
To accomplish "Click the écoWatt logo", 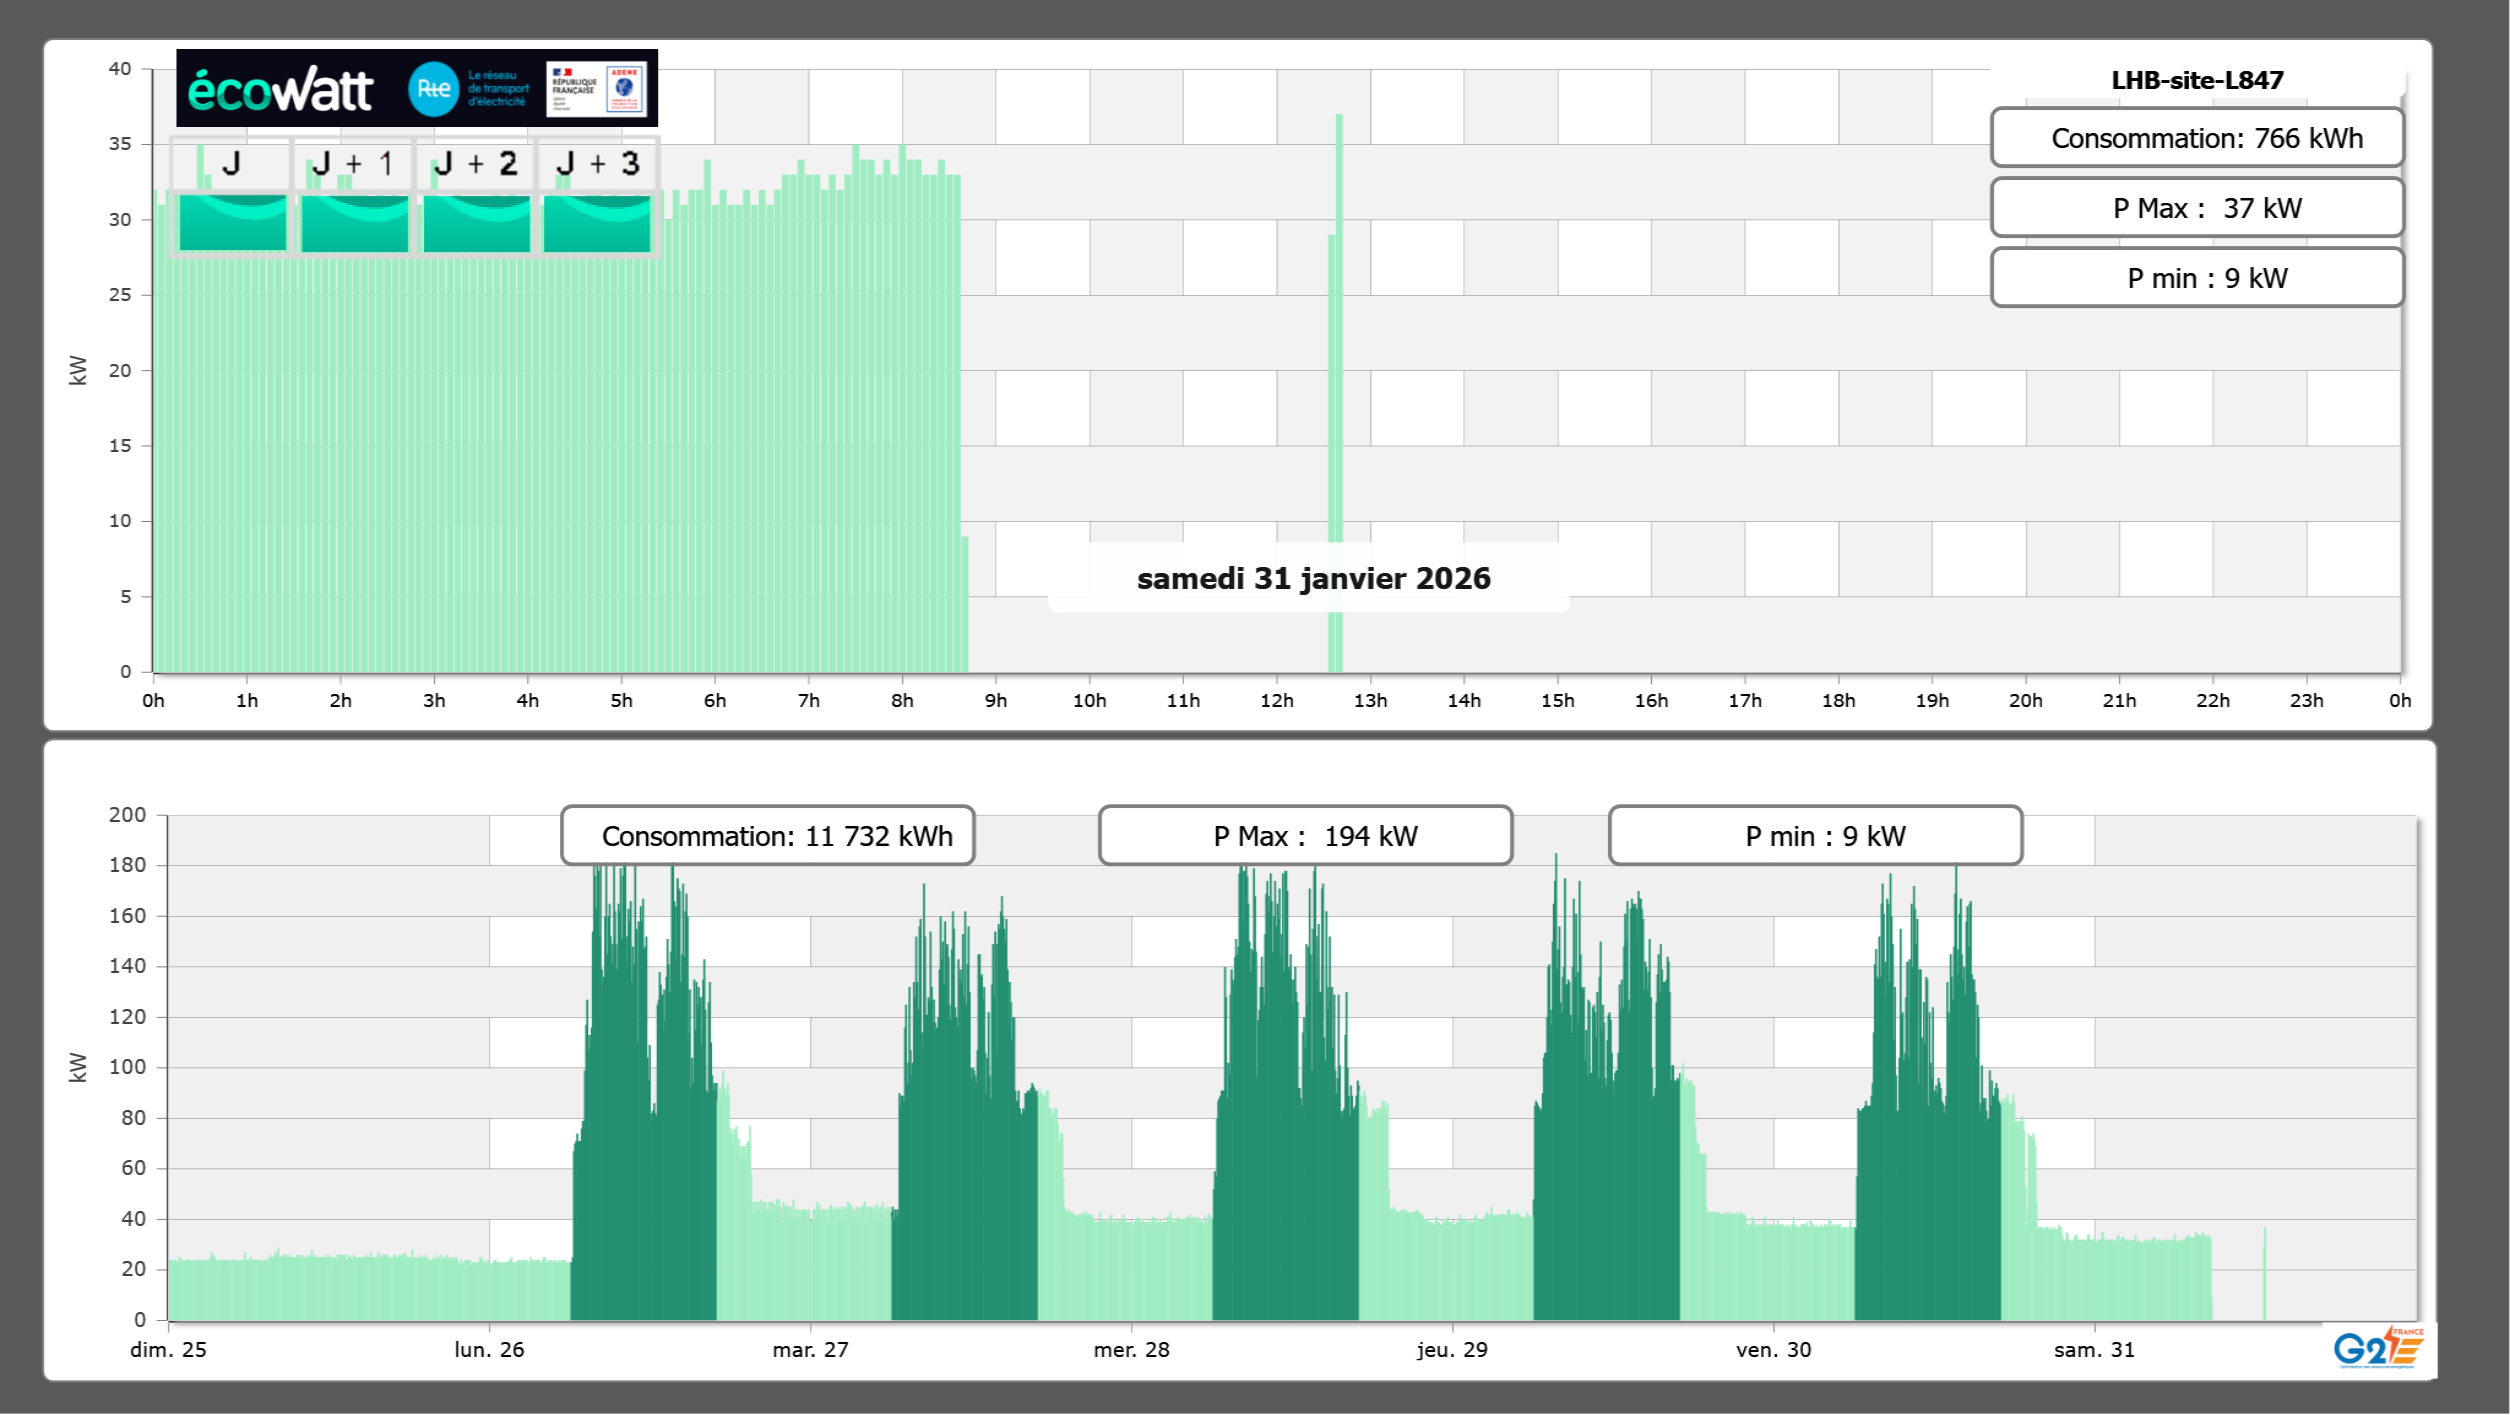I will point(281,90).
